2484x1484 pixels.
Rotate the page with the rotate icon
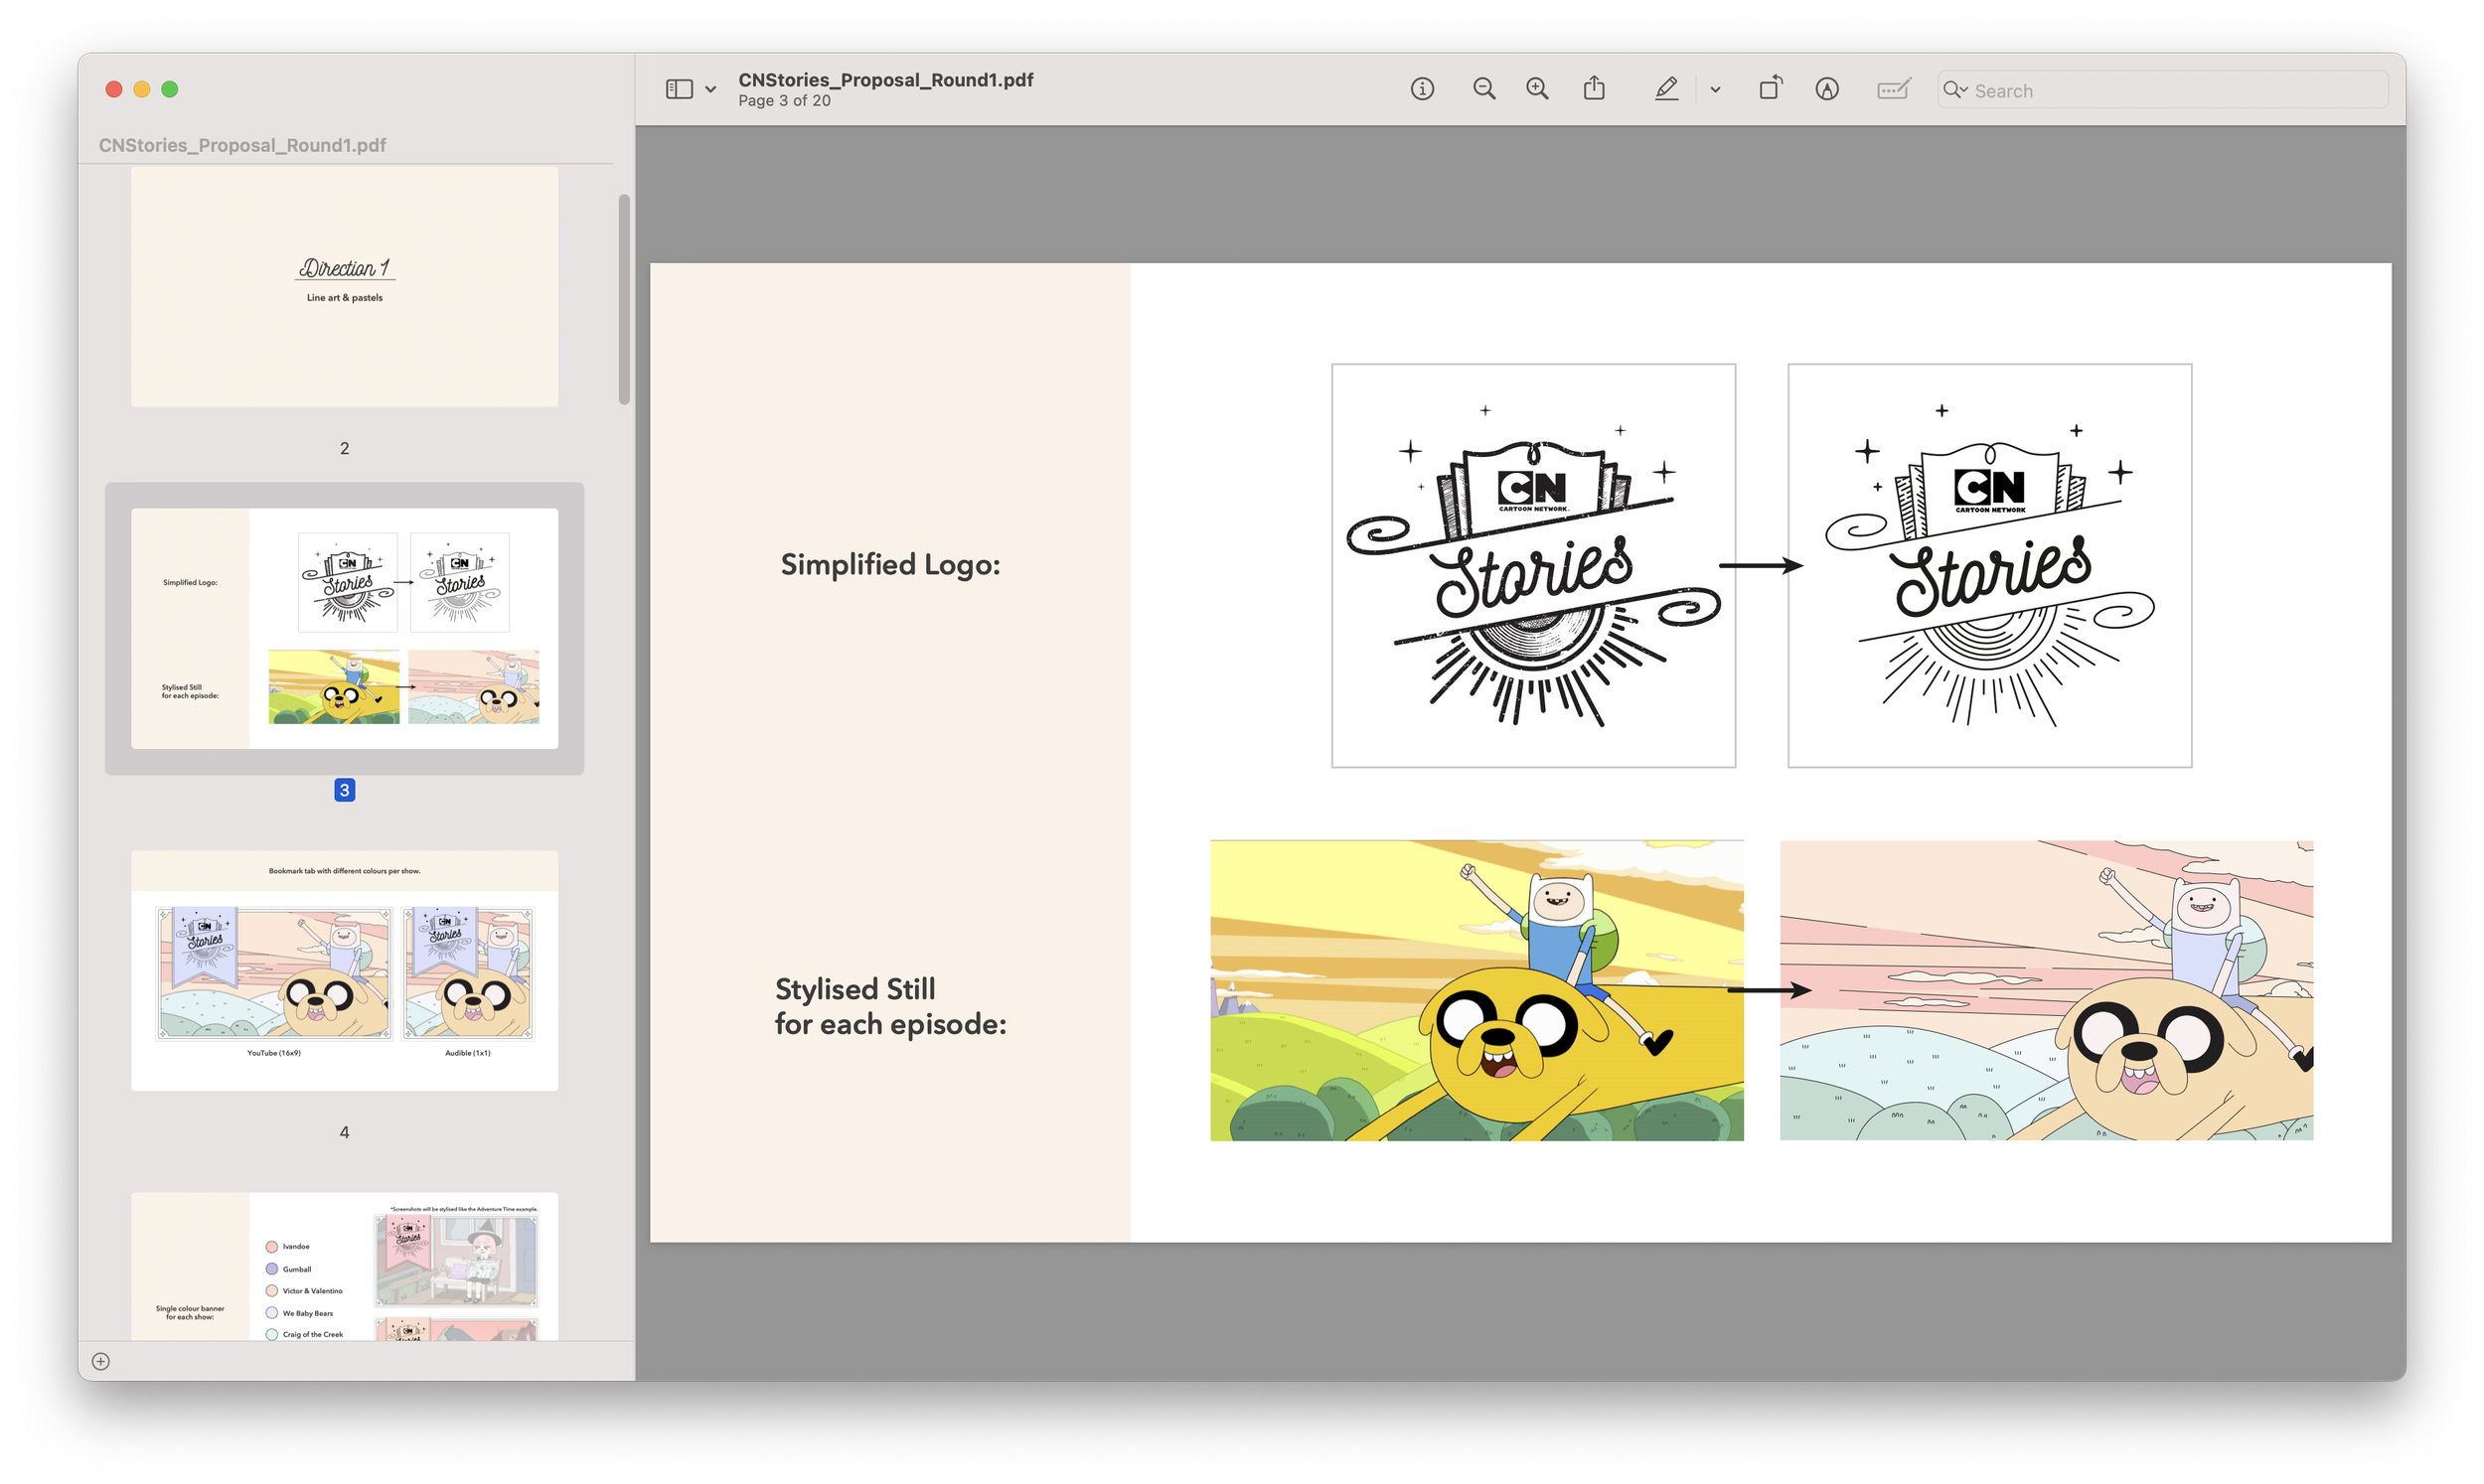[1770, 88]
